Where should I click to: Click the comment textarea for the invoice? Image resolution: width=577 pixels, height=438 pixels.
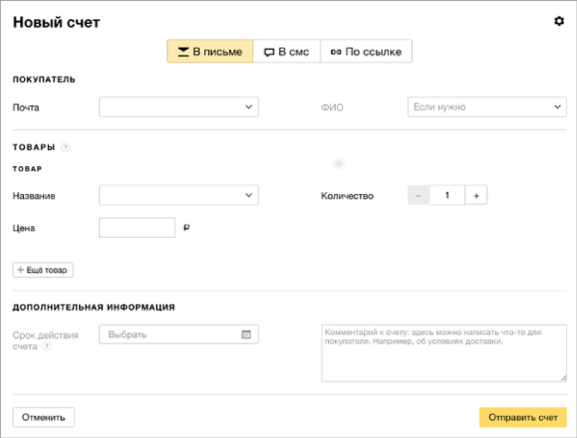444,353
